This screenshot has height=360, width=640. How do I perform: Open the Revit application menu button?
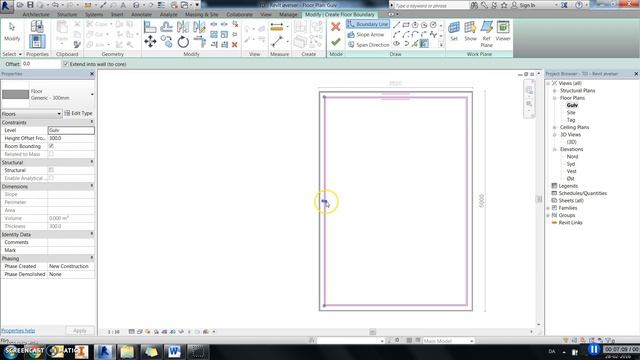[7, 6]
